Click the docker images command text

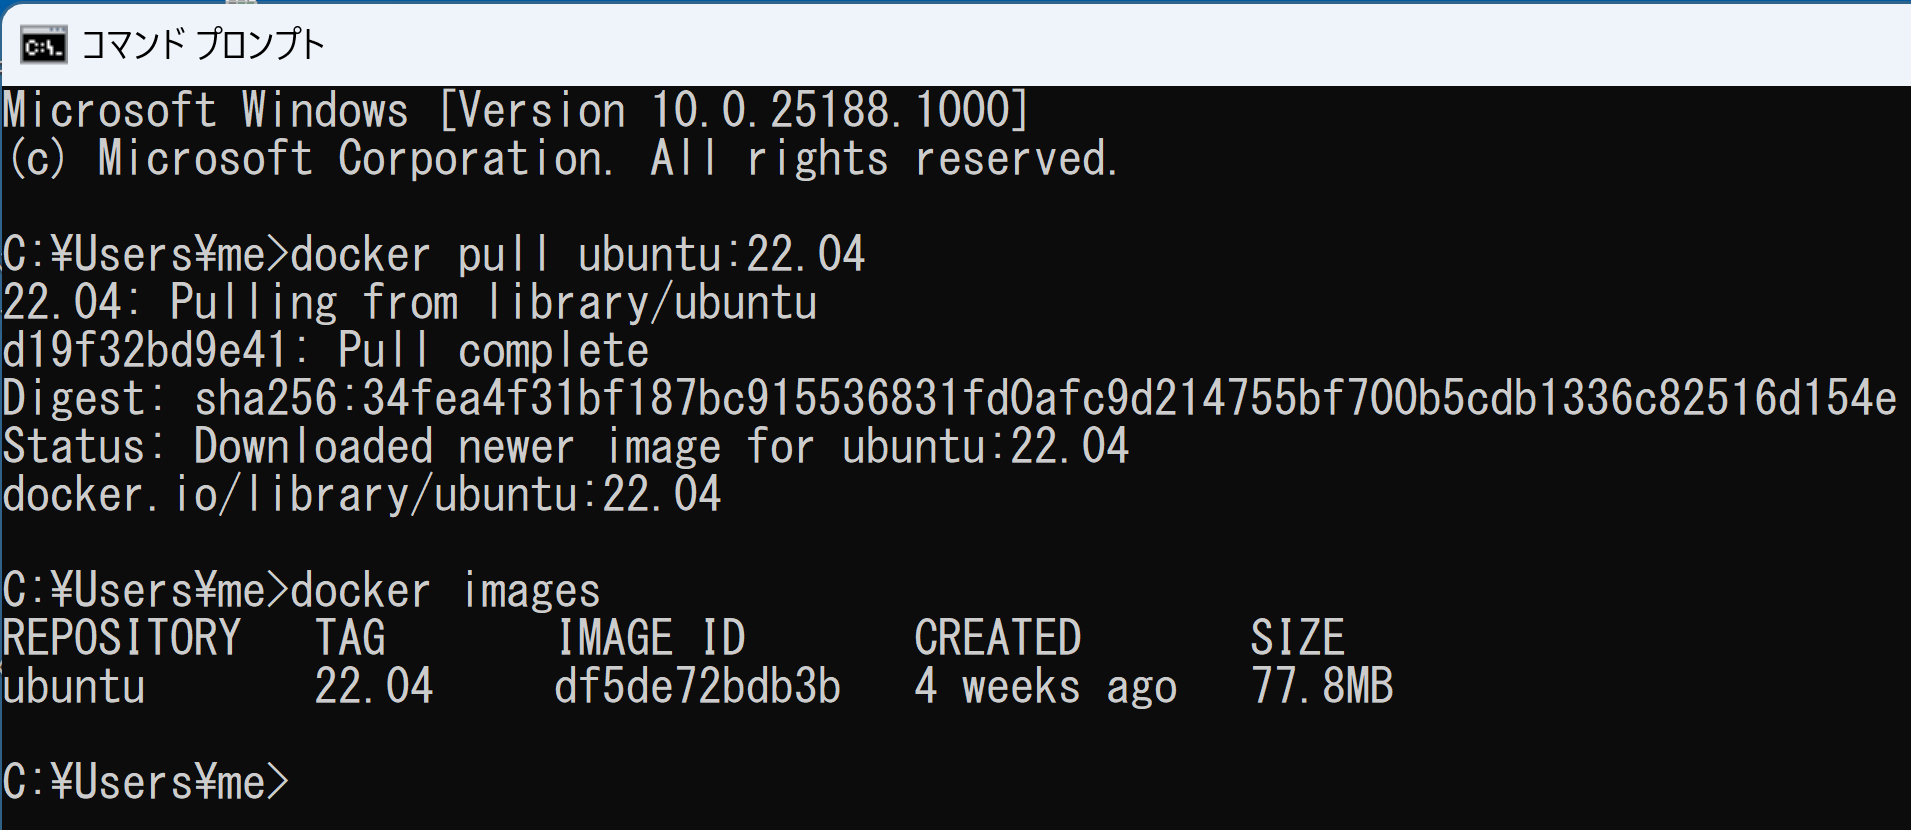(445, 590)
